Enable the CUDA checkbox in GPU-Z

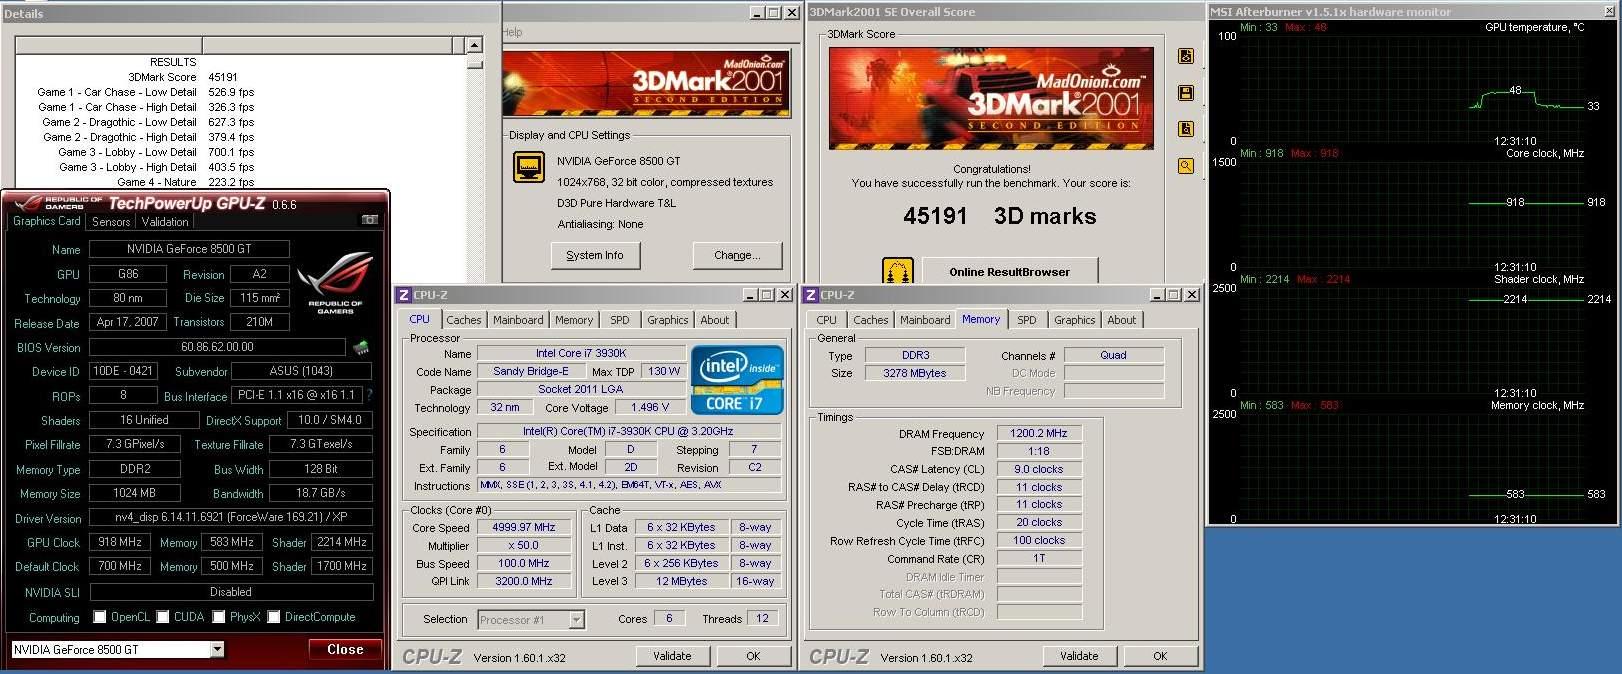162,617
